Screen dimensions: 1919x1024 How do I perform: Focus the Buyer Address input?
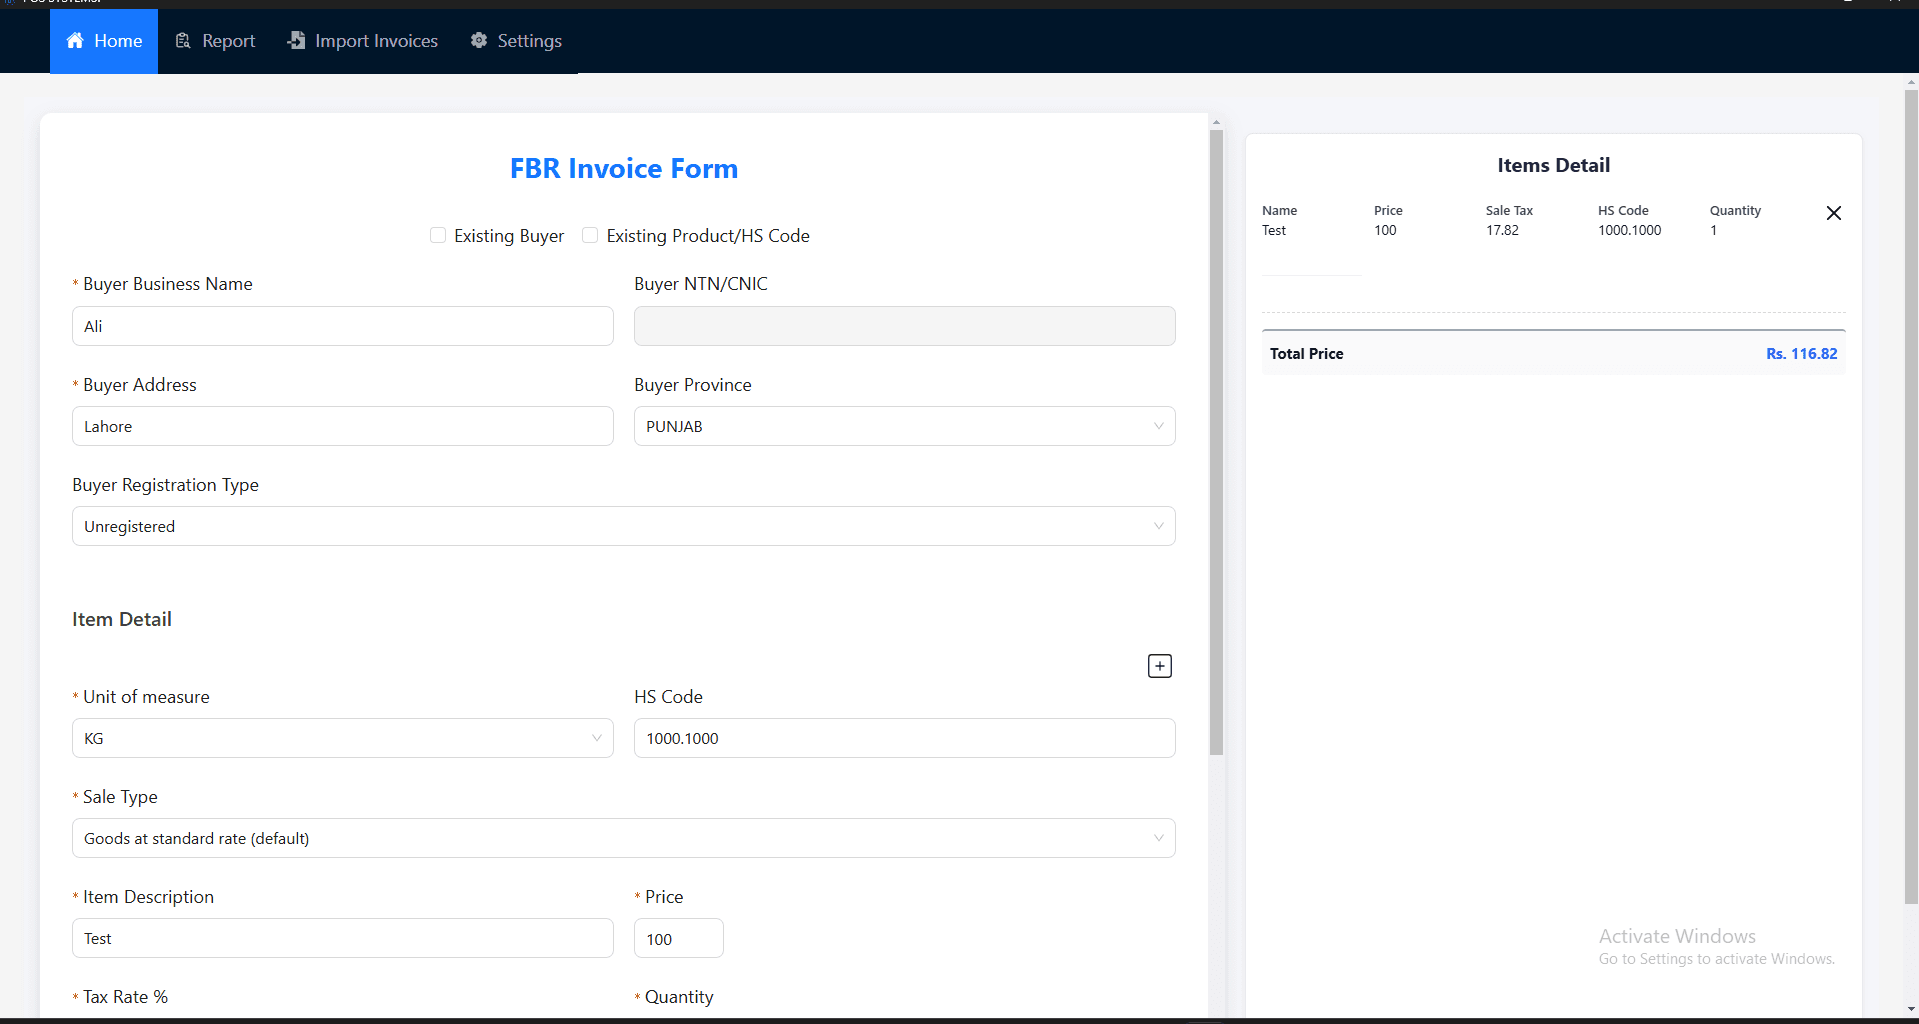tap(342, 426)
